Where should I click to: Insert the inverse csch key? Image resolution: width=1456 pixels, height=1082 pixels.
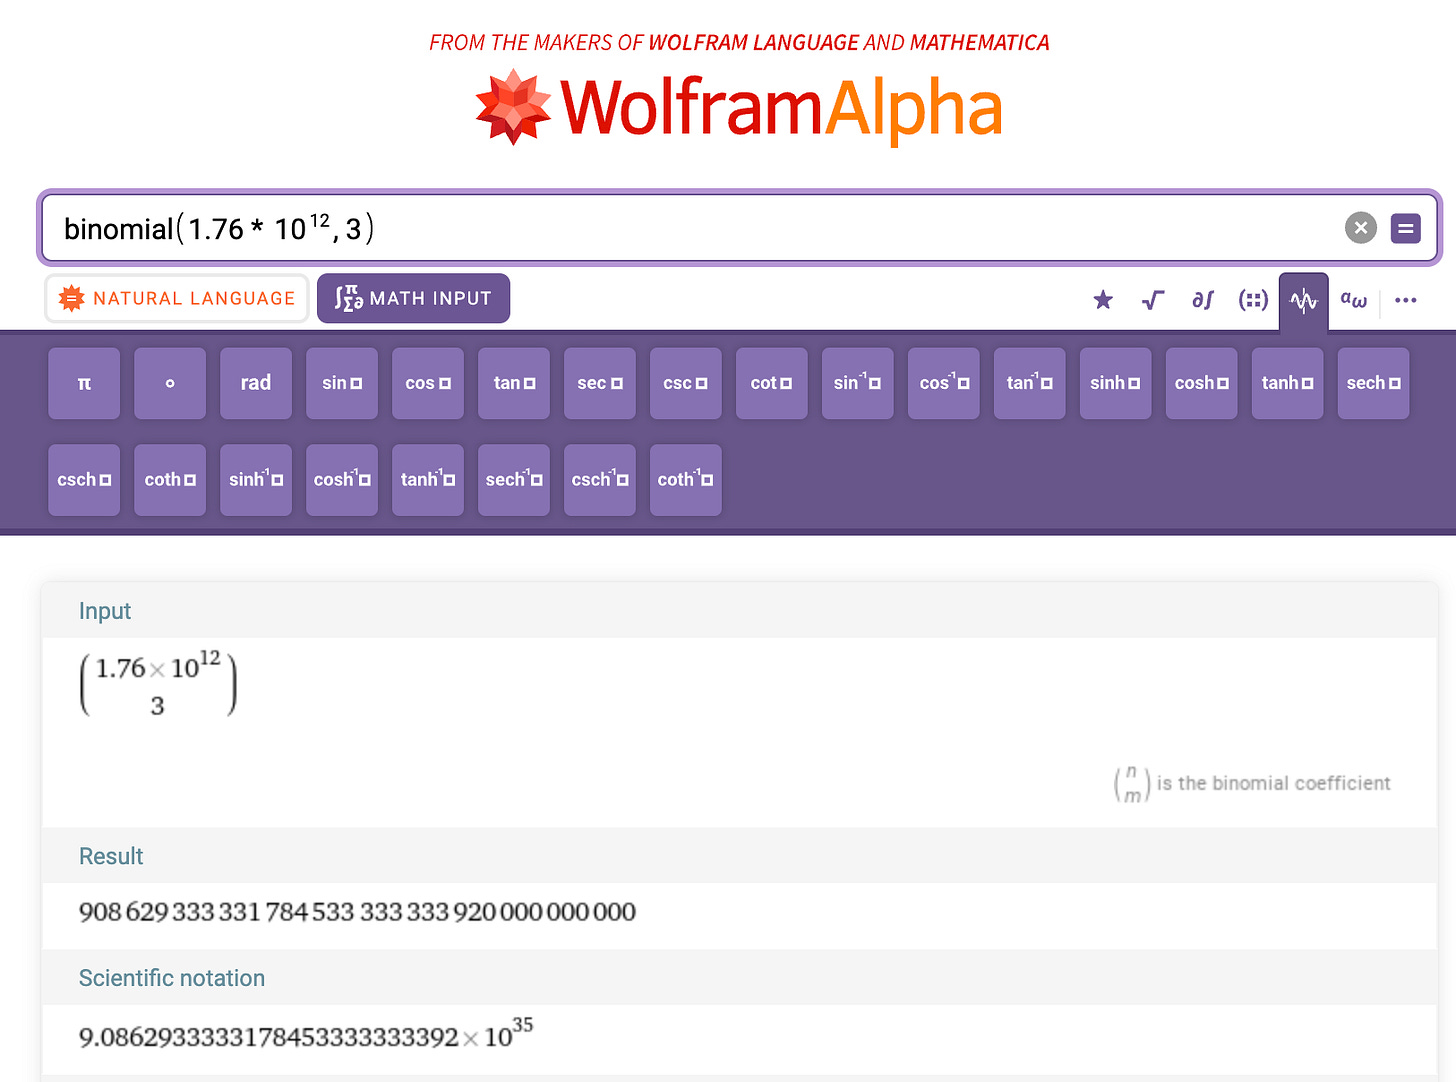[x=600, y=480]
